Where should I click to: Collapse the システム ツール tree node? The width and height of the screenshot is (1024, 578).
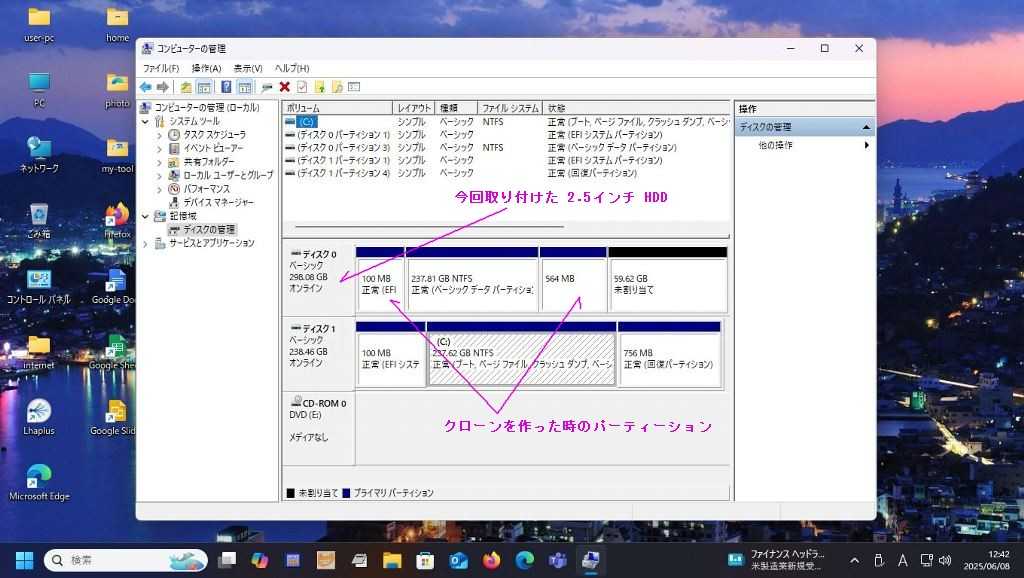[x=146, y=121]
